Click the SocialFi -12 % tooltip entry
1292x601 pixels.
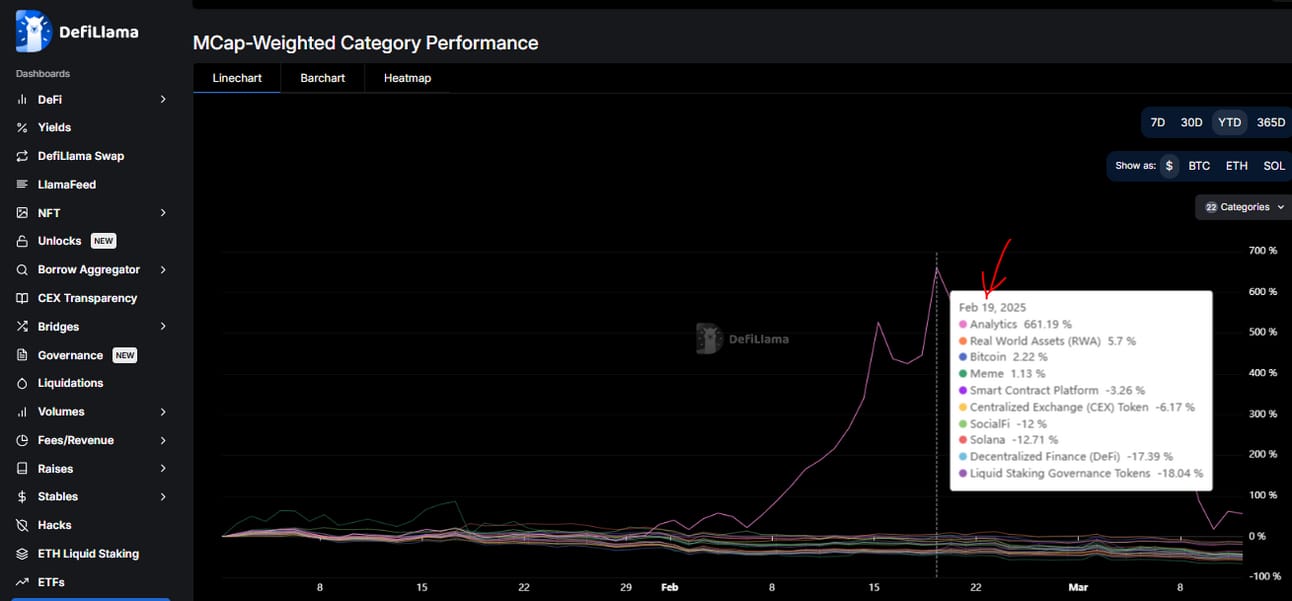click(1001, 424)
